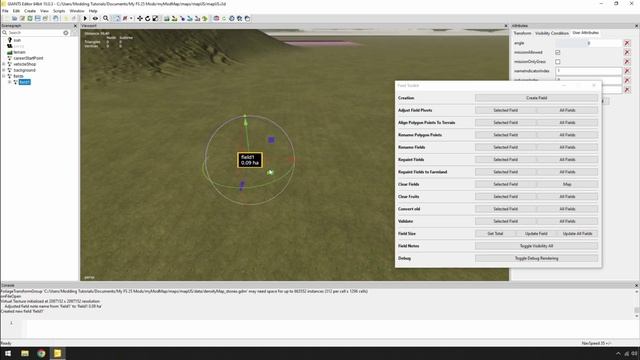Viewport: 640px width, 360px height.
Task: Click the first terrain editing toolbar icon
Action: point(167,18)
